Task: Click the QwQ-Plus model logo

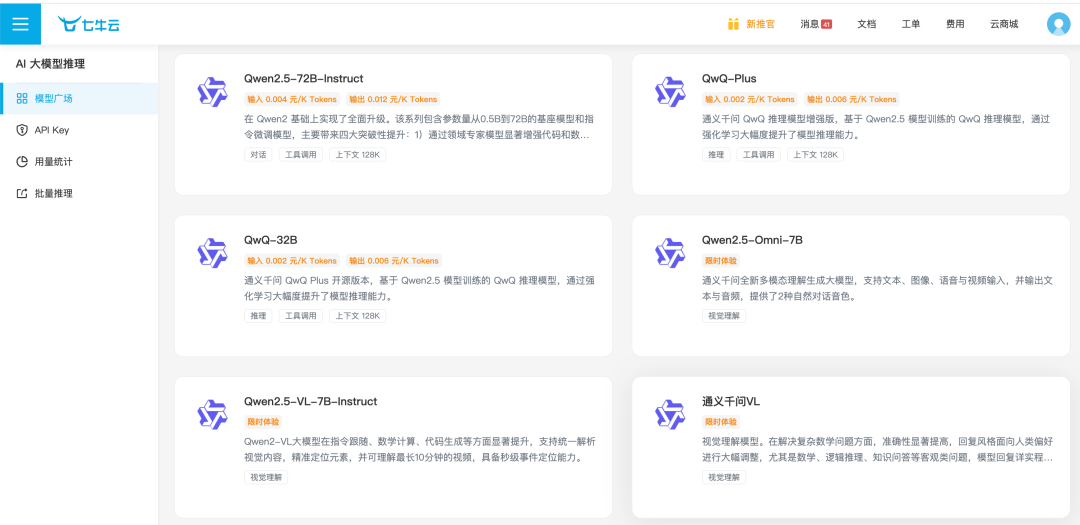Action: [x=669, y=92]
